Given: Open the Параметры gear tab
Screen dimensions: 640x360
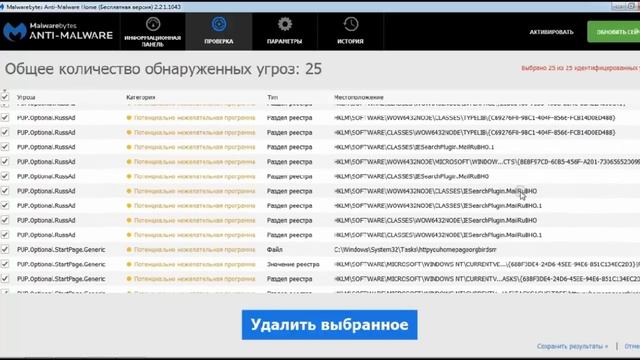Looking at the screenshot, I should click(284, 32).
